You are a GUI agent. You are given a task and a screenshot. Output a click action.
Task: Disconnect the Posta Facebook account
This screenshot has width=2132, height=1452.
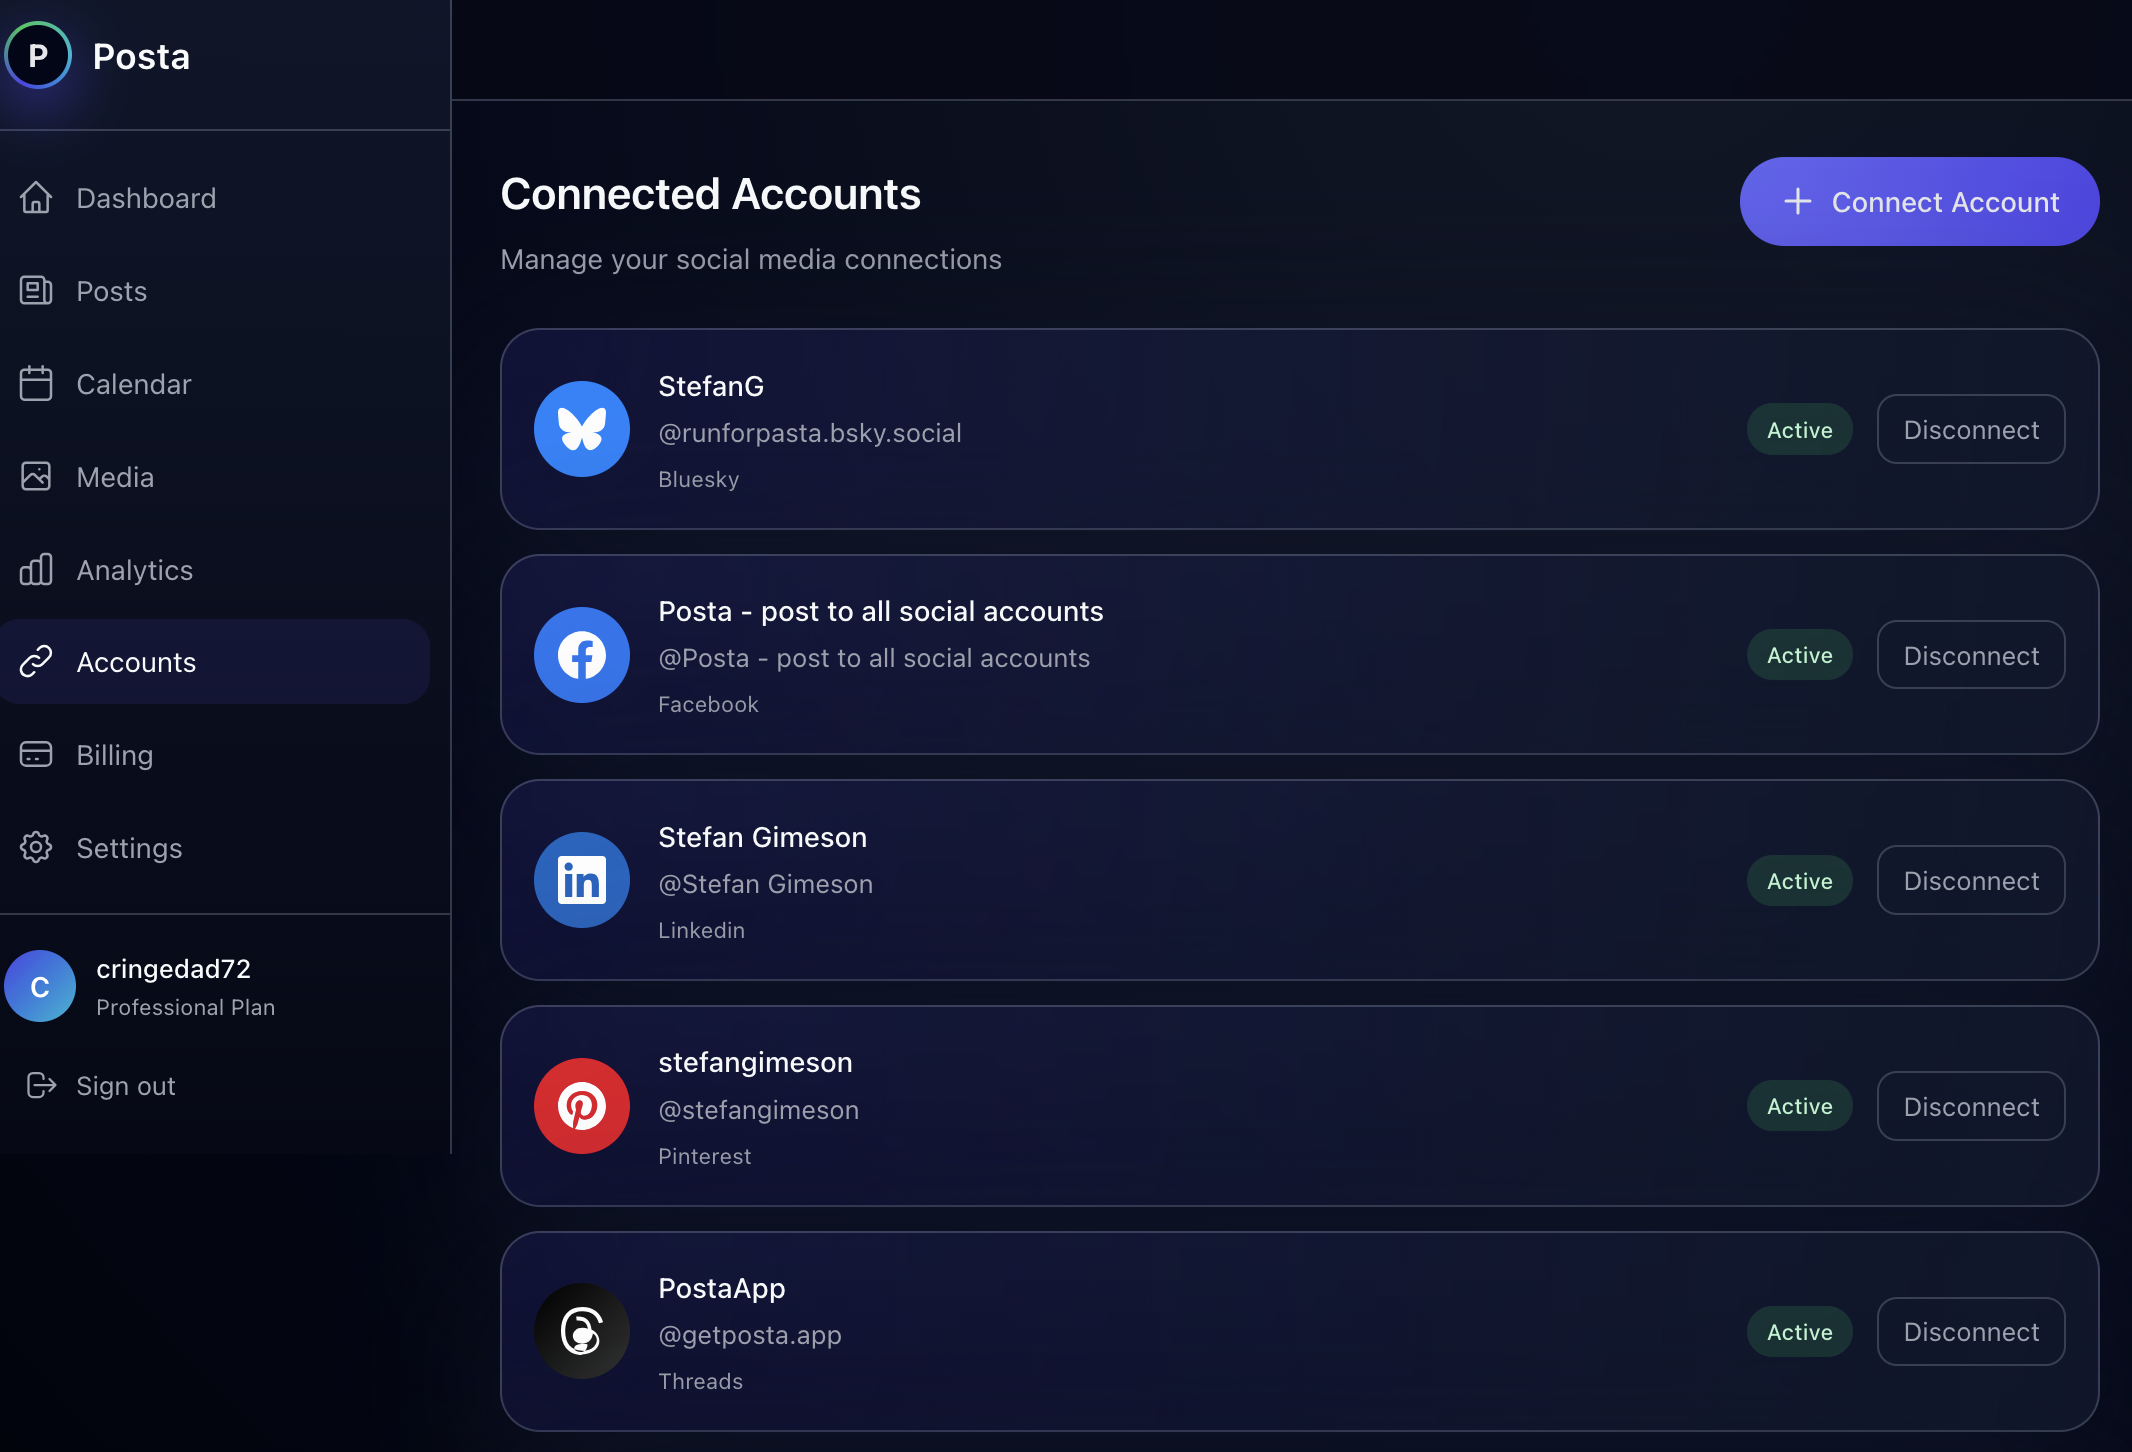(x=1971, y=655)
